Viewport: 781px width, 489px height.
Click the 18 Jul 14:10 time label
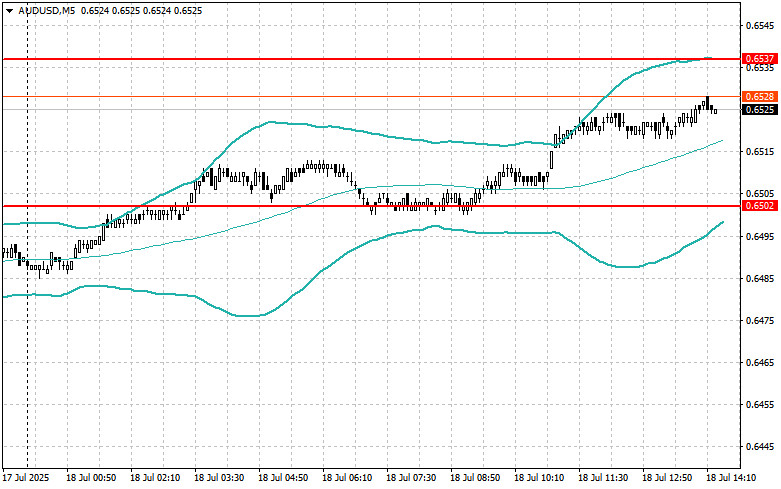[731, 478]
